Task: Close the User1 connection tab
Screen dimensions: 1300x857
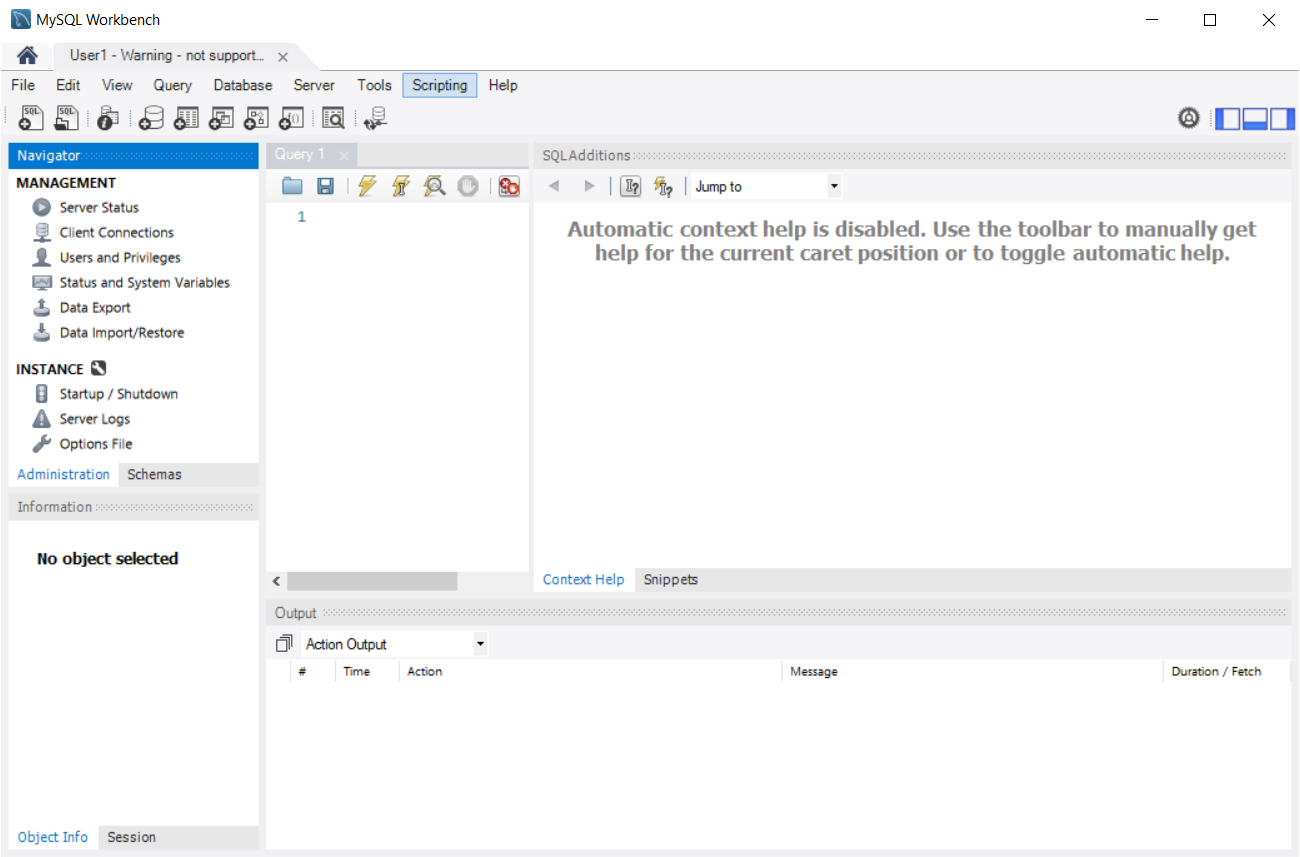Action: [283, 57]
